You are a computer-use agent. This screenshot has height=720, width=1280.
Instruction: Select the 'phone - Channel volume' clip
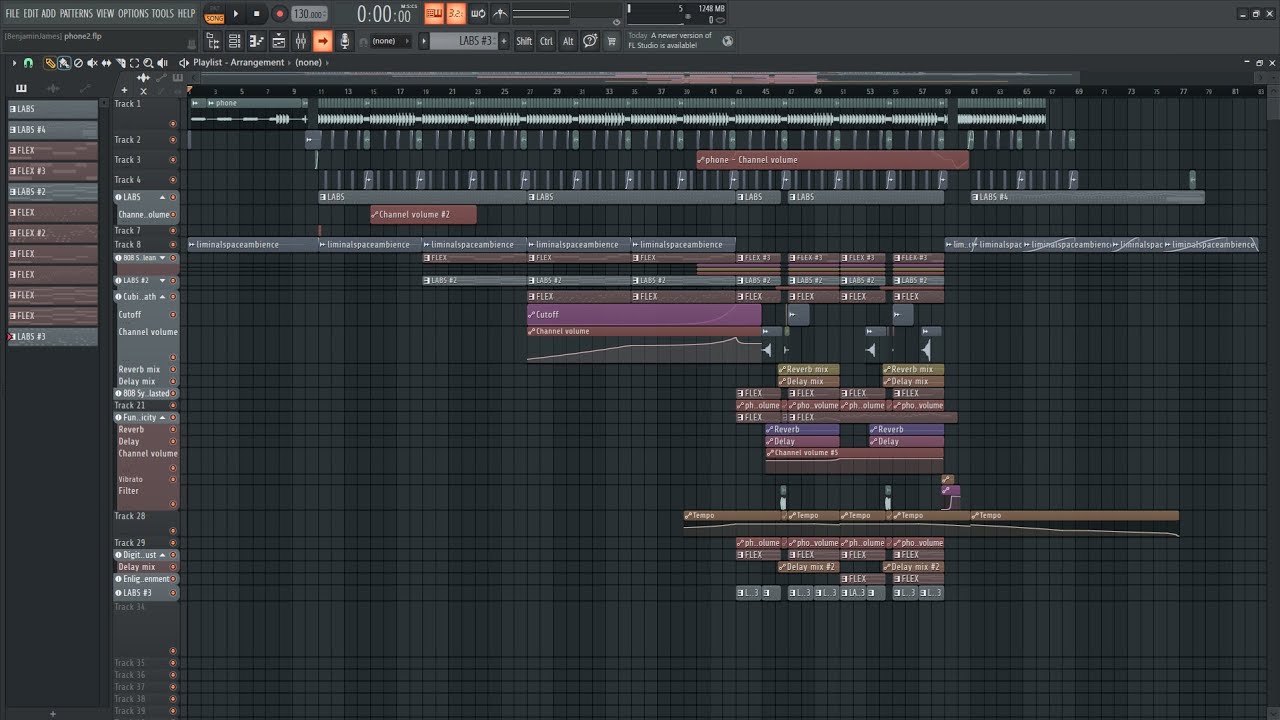[832, 160]
